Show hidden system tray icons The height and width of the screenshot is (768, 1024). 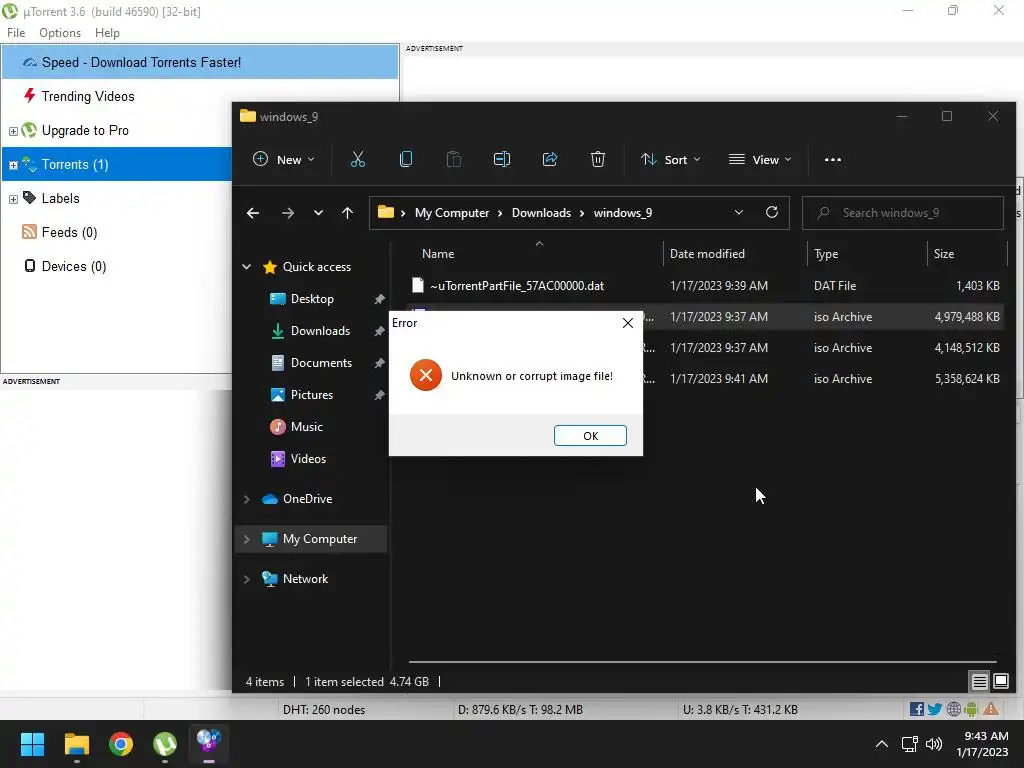pos(882,744)
